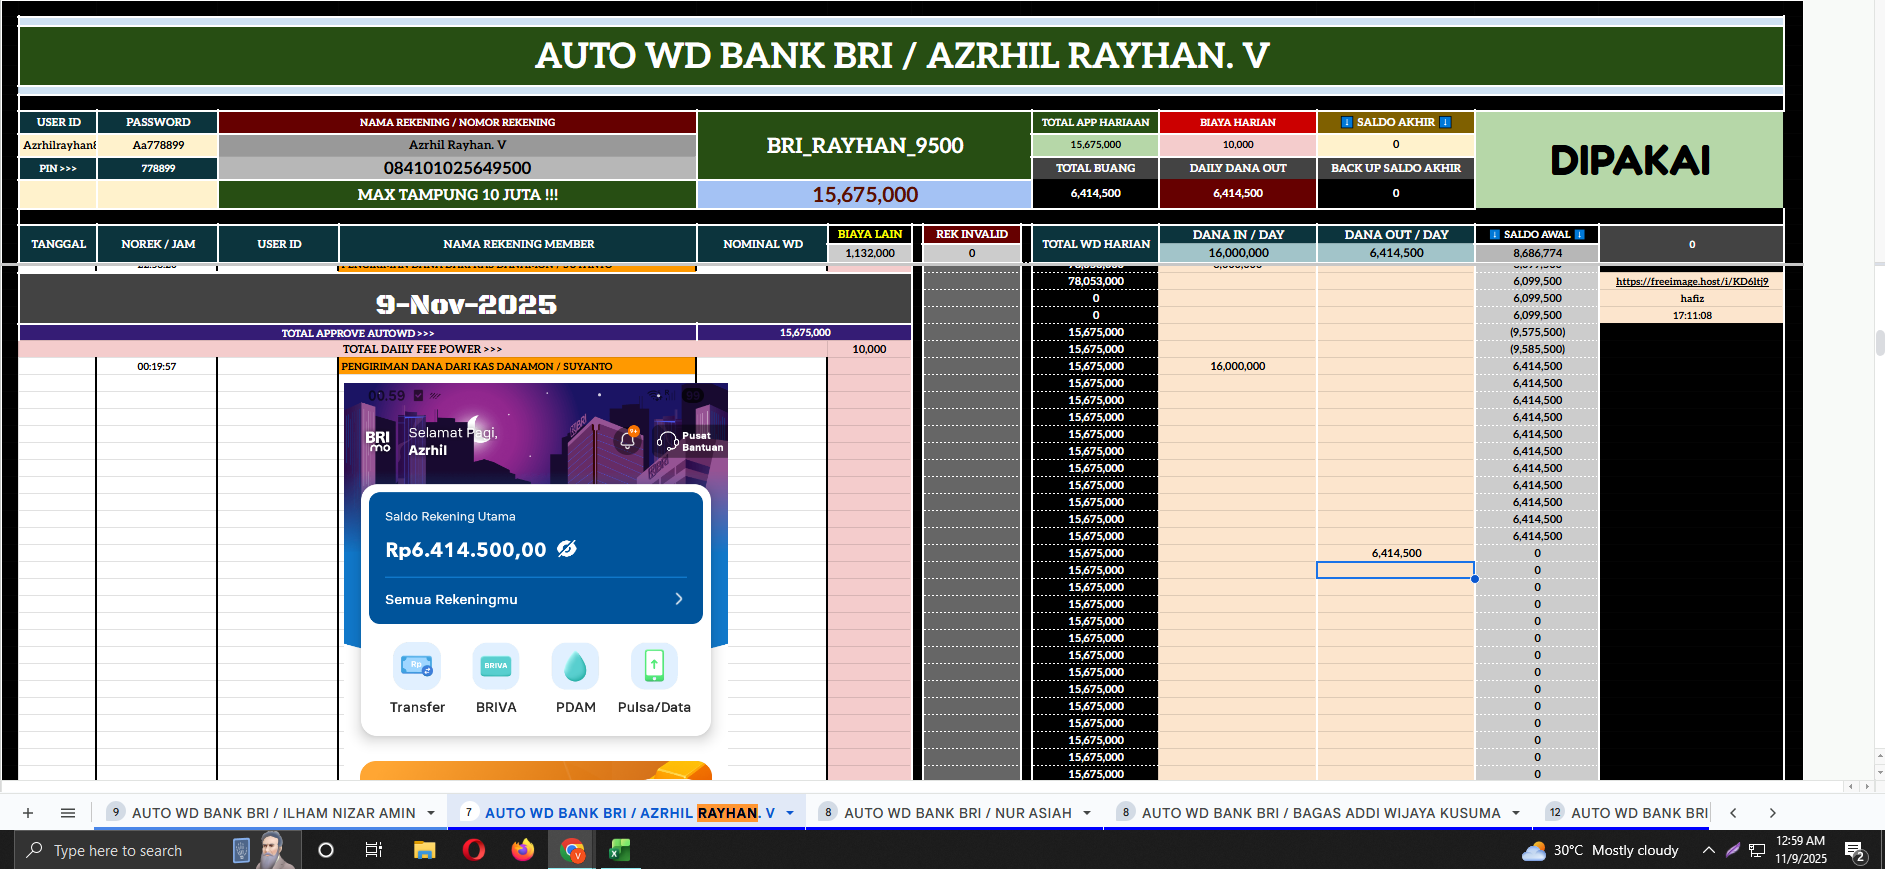Click the Pulsa/Data phone icon
This screenshot has width=1885, height=869.
click(654, 666)
